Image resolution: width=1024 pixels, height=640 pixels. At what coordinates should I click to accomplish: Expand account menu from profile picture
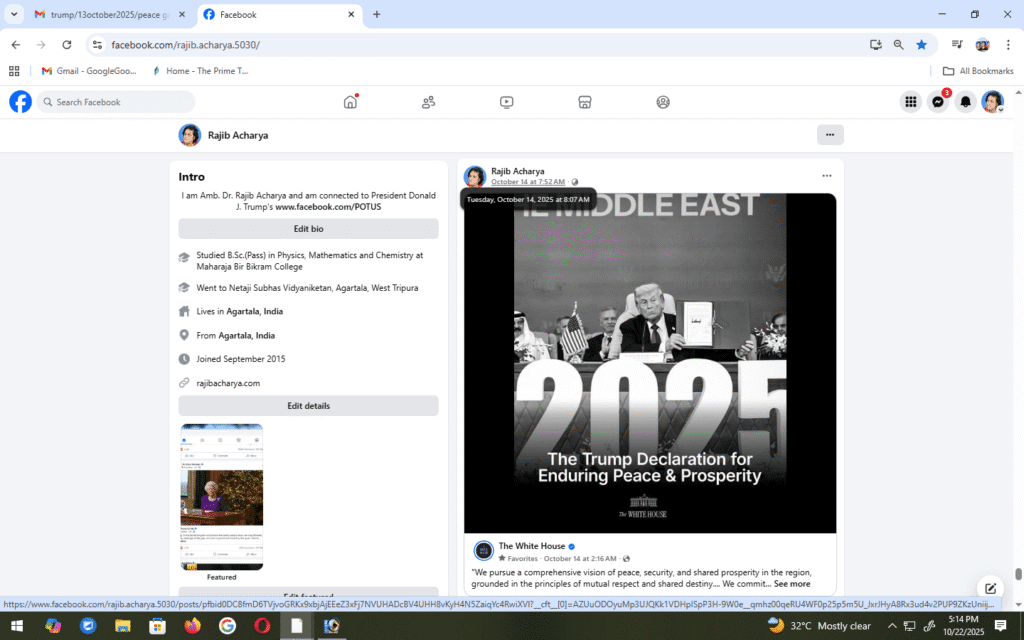click(x=992, y=102)
